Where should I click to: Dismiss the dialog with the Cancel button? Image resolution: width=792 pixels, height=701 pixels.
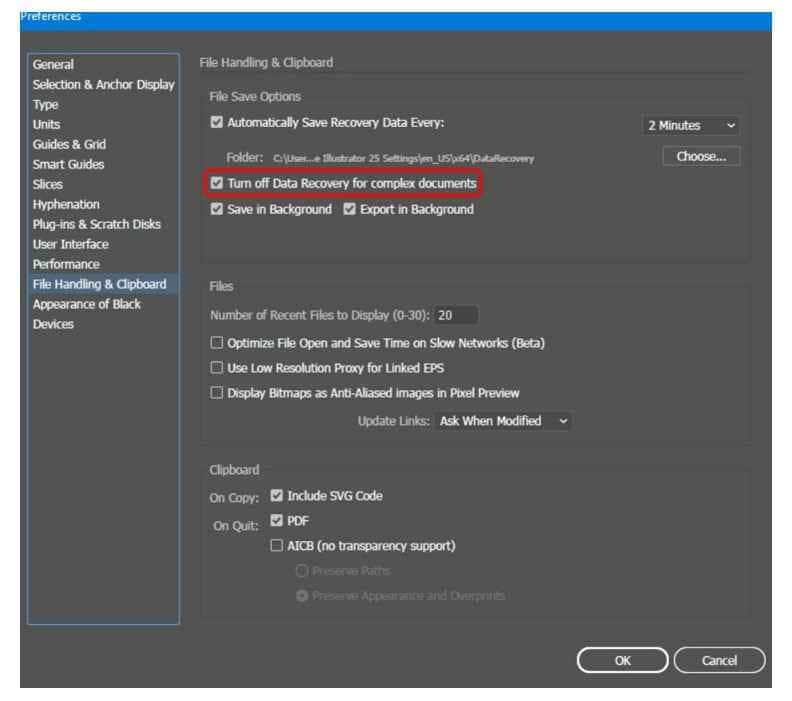pos(719,661)
